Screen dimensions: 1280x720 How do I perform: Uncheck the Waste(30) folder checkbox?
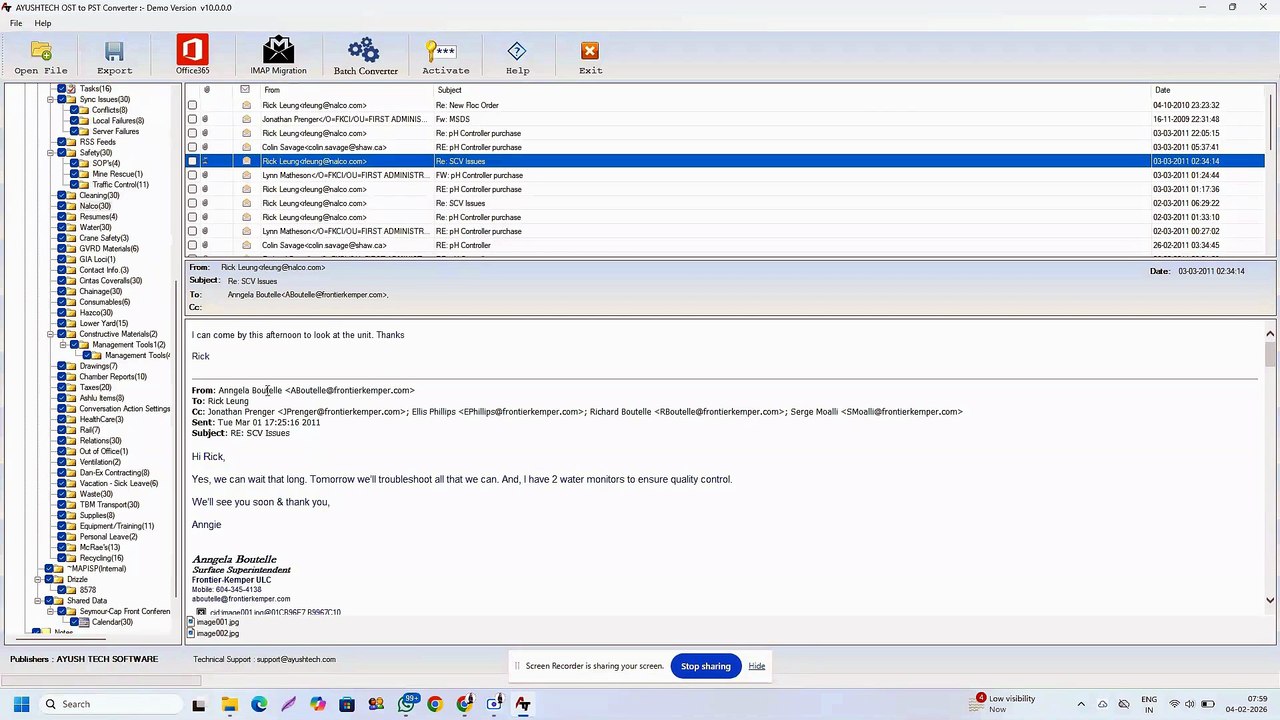(x=62, y=494)
